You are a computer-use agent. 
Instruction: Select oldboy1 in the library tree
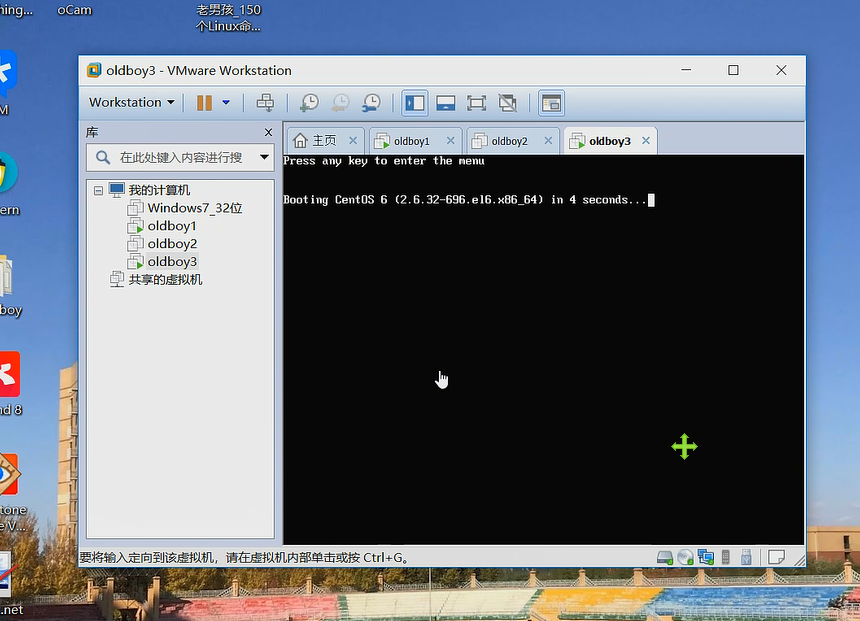[172, 226]
